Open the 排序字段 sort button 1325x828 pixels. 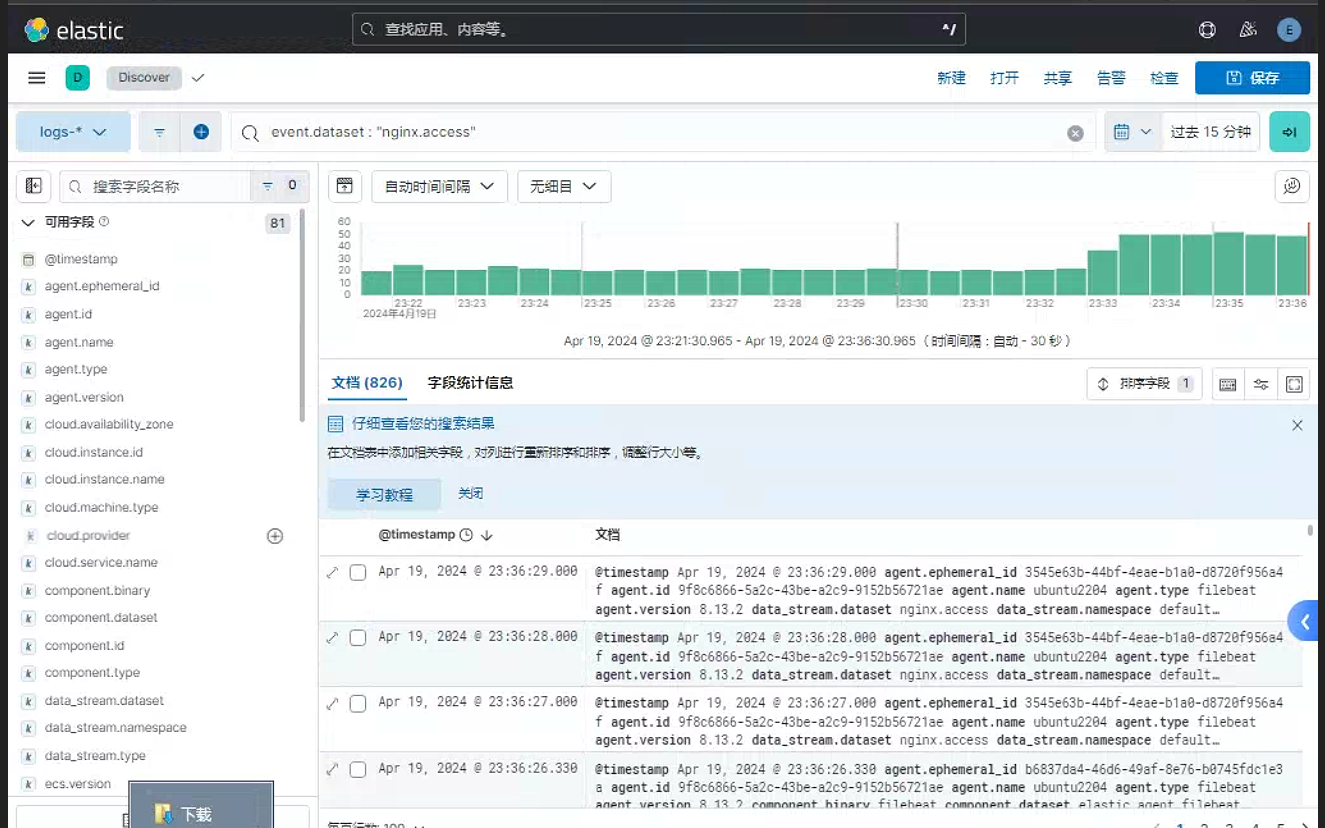1144,384
